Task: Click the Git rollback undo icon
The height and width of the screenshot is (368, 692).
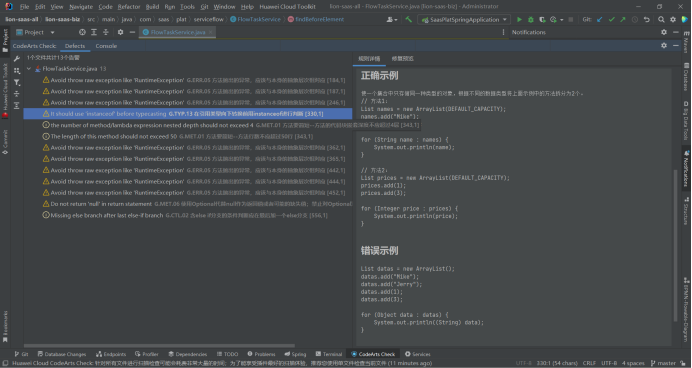Action: (x=647, y=19)
